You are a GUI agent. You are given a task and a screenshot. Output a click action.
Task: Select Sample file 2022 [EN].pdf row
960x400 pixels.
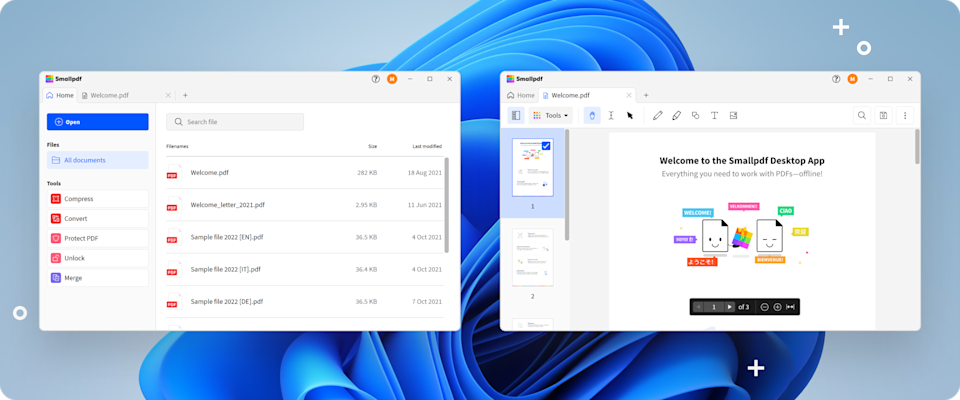[304, 237]
